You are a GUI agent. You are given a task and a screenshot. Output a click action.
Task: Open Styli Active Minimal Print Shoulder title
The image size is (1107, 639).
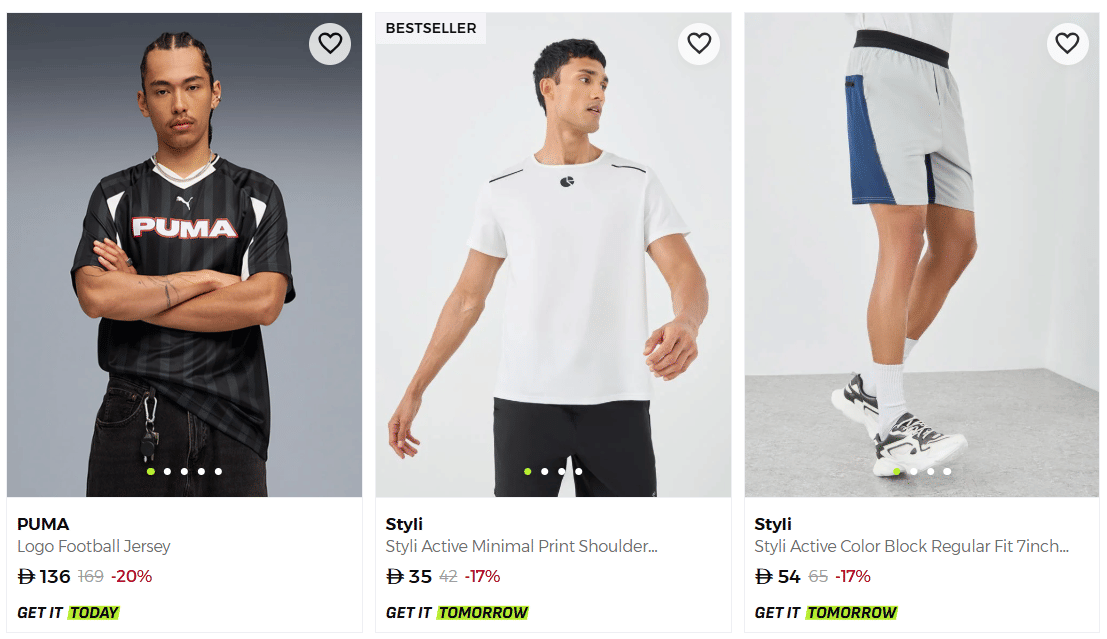point(521,547)
